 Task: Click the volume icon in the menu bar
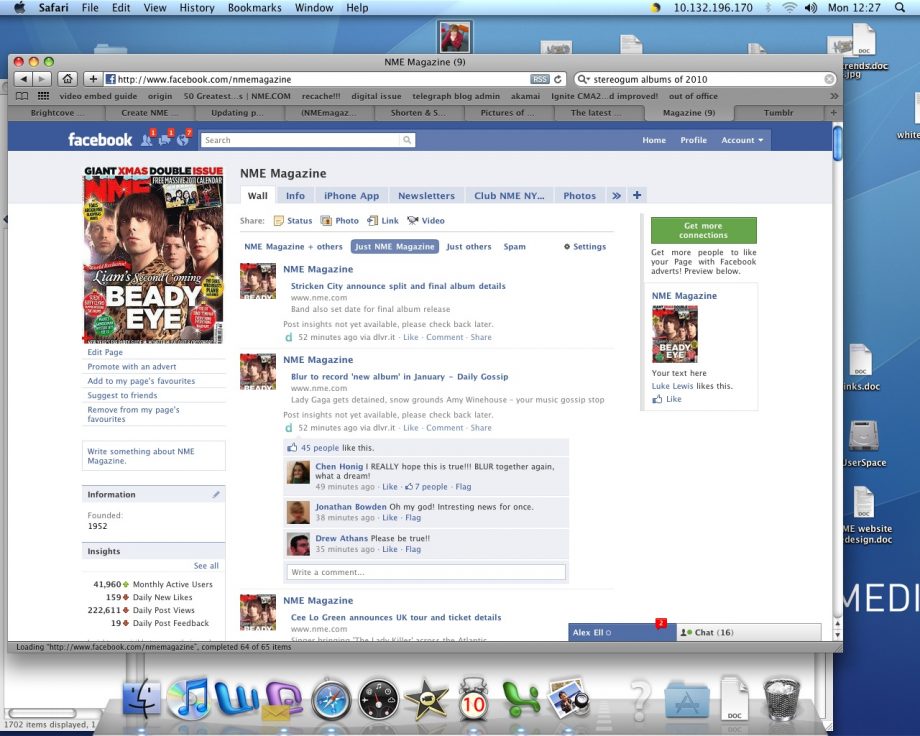[x=811, y=8]
